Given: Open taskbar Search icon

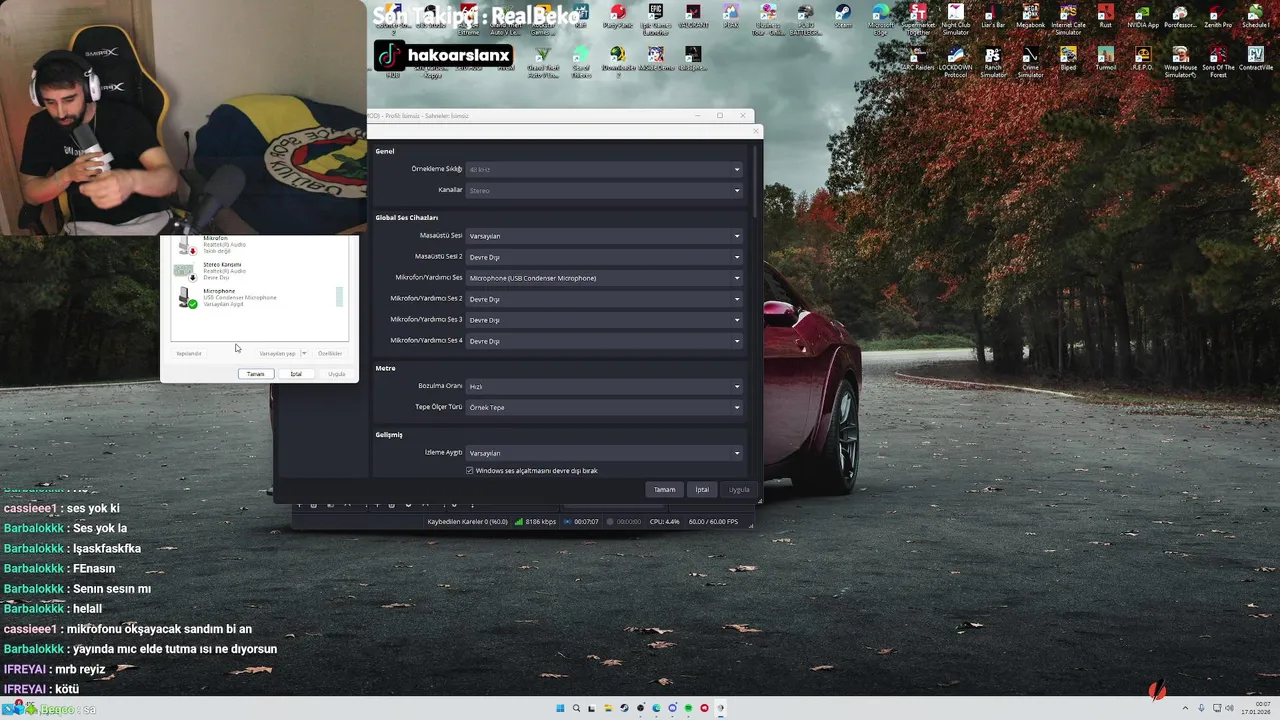Looking at the screenshot, I should (576, 708).
